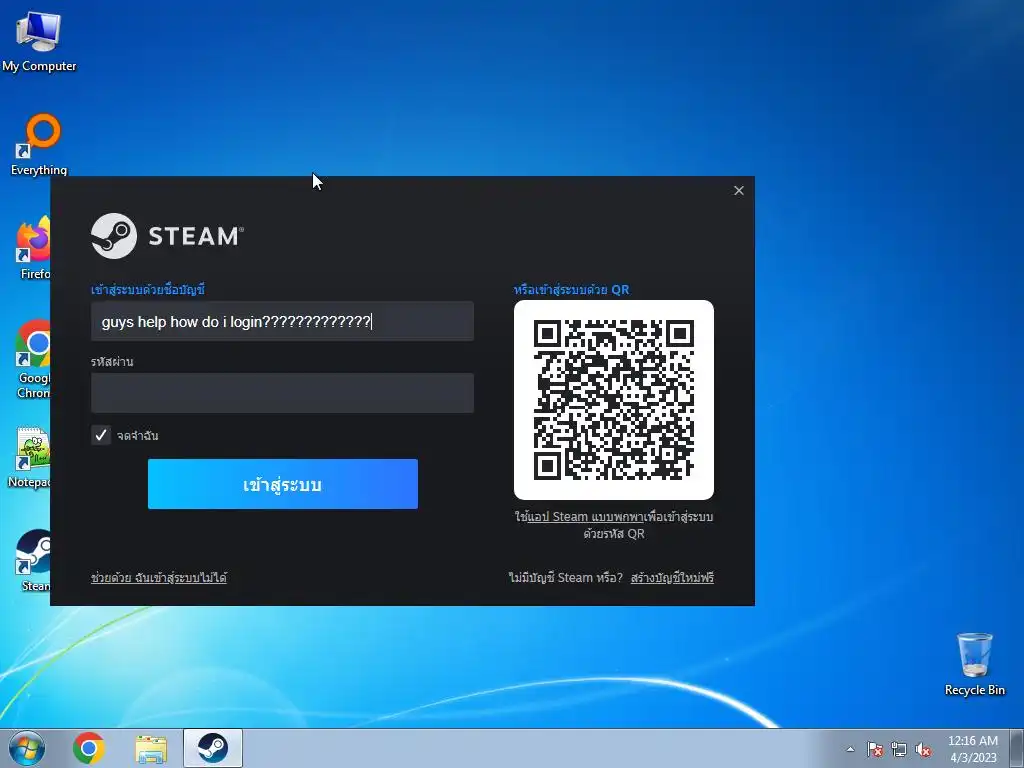Open the create a free account link
The height and width of the screenshot is (768, 1024).
point(672,578)
